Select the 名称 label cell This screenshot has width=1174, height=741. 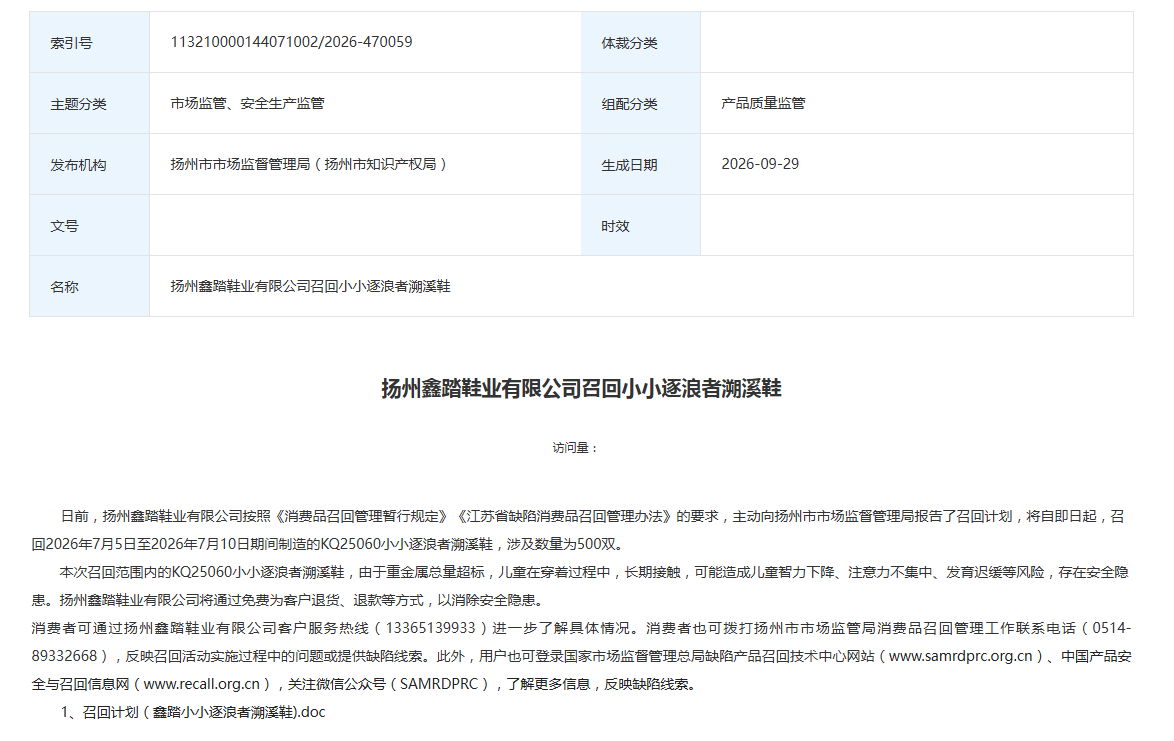click(90, 286)
